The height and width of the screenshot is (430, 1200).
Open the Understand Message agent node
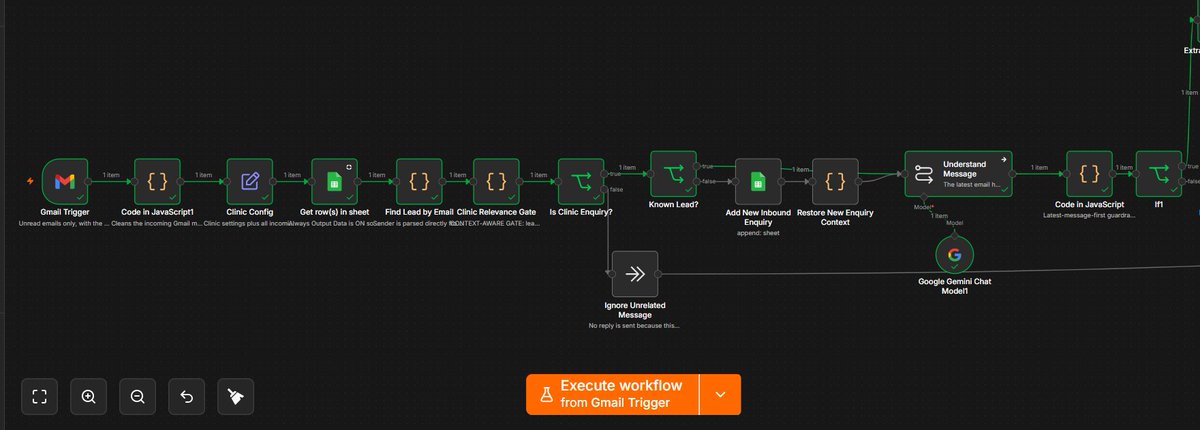(x=959, y=175)
